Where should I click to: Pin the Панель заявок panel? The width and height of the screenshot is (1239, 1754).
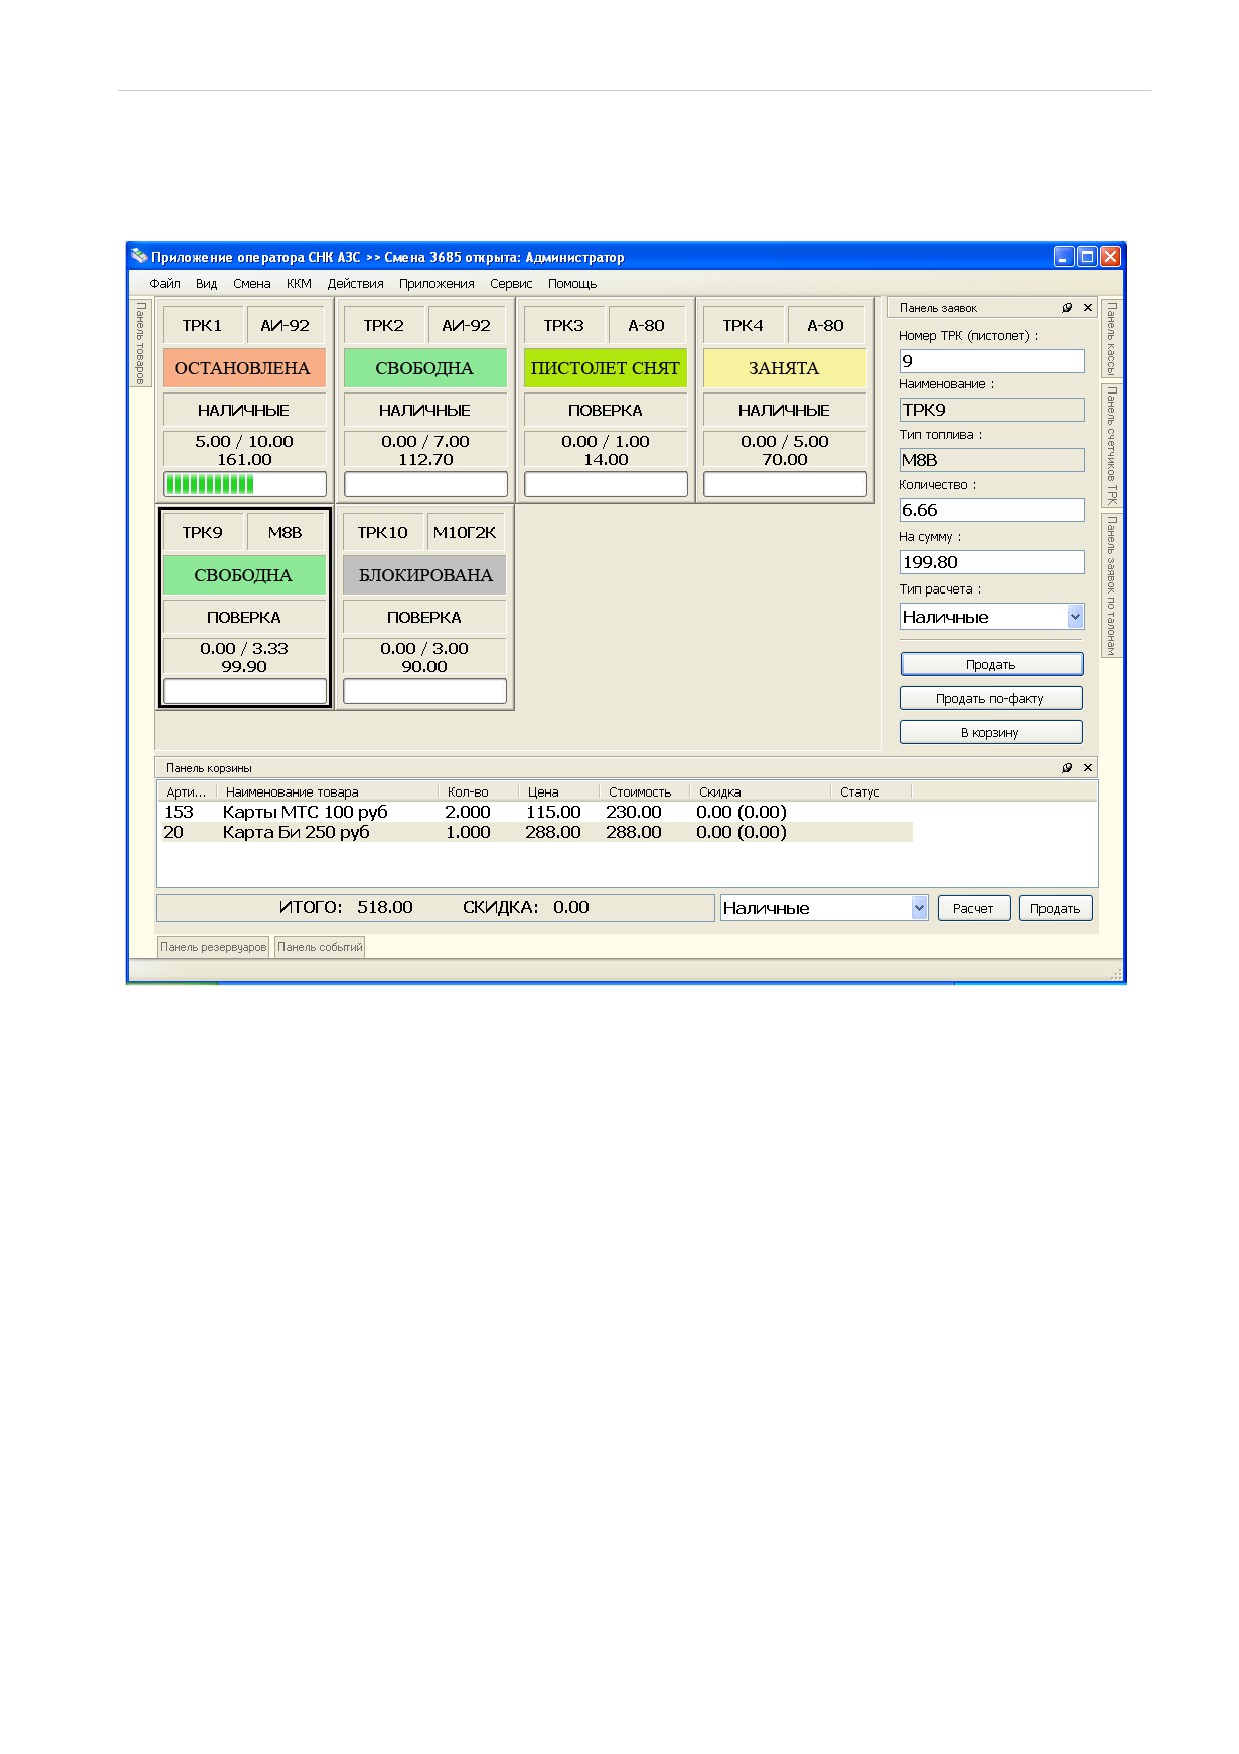(x=1067, y=308)
